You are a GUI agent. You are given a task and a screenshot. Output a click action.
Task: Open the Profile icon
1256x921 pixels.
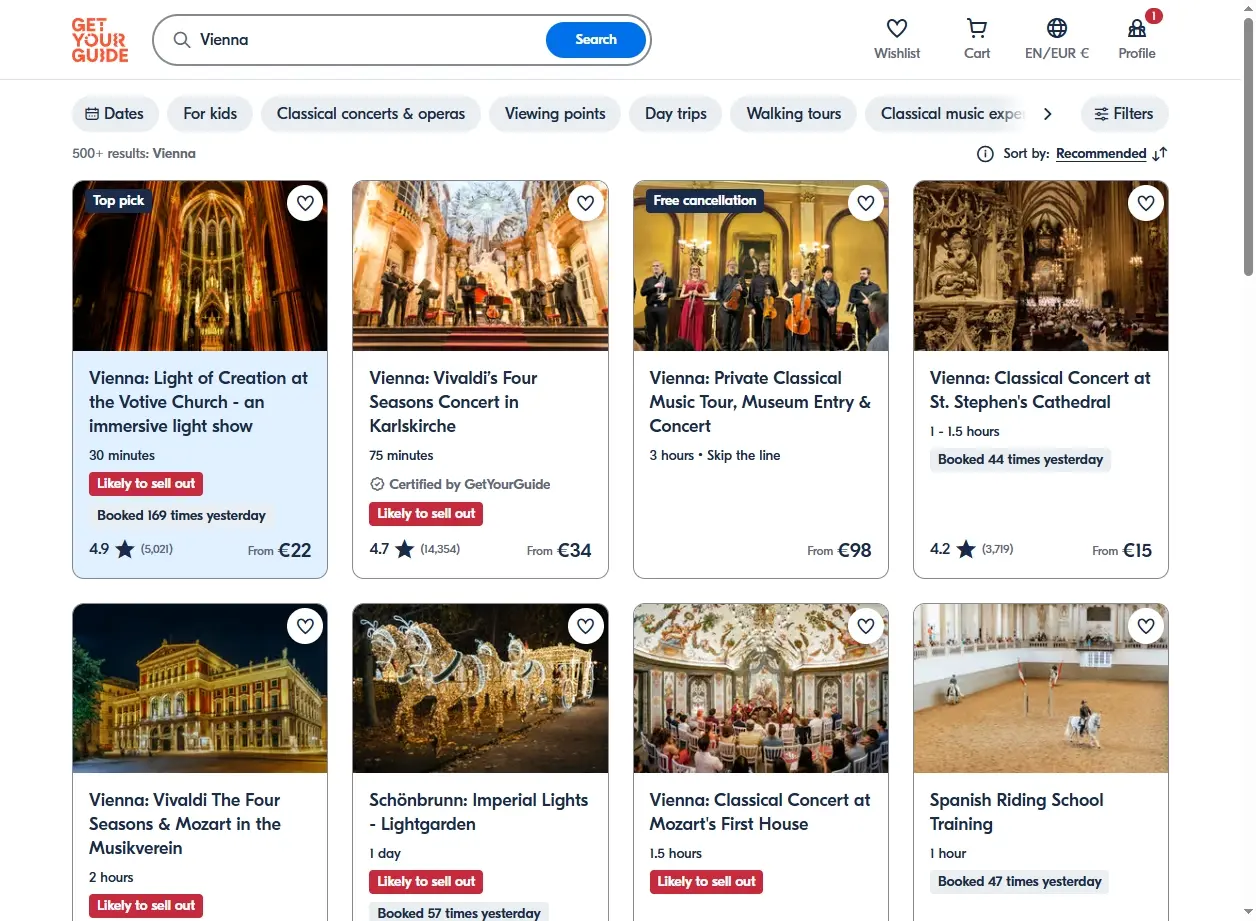[x=1137, y=28]
